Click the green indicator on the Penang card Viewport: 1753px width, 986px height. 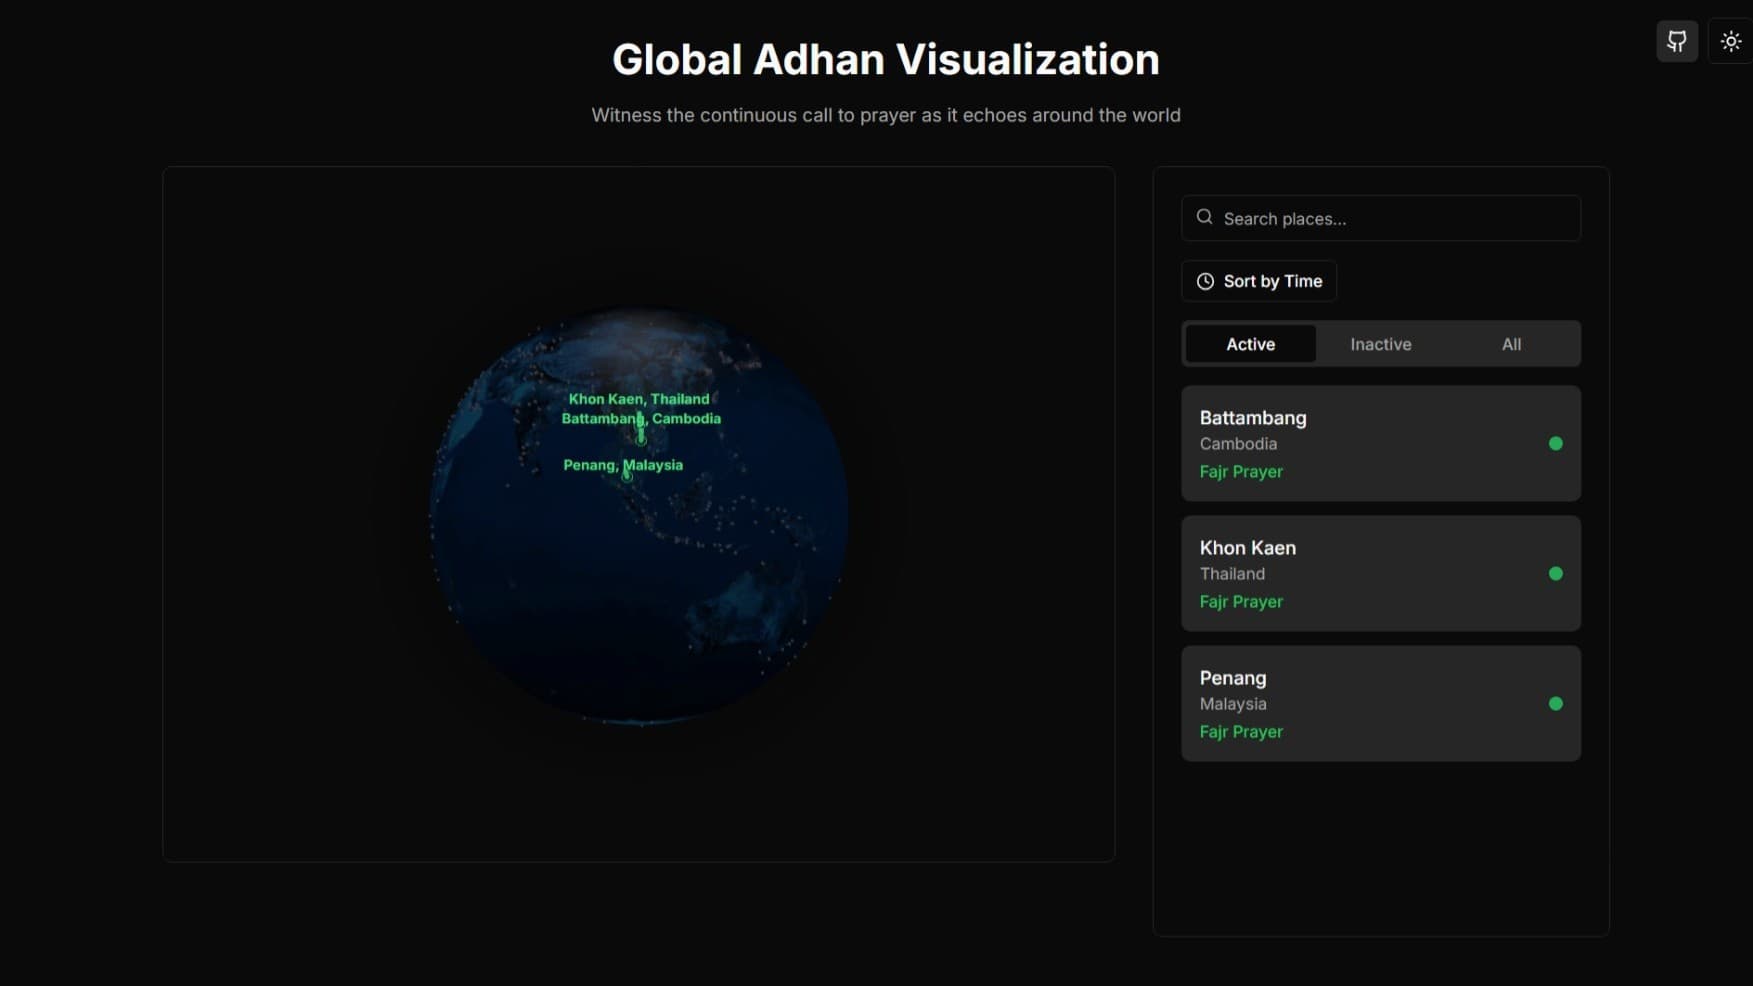click(1556, 703)
